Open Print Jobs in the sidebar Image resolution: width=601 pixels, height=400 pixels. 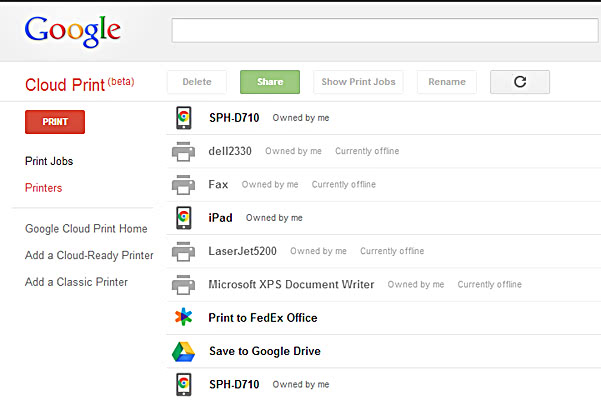[x=49, y=161]
